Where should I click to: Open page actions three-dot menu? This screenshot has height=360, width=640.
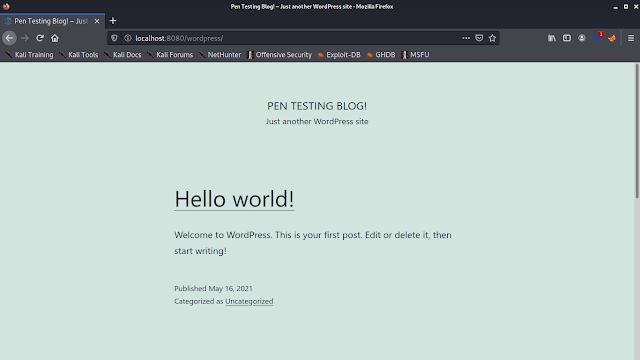[466, 38]
